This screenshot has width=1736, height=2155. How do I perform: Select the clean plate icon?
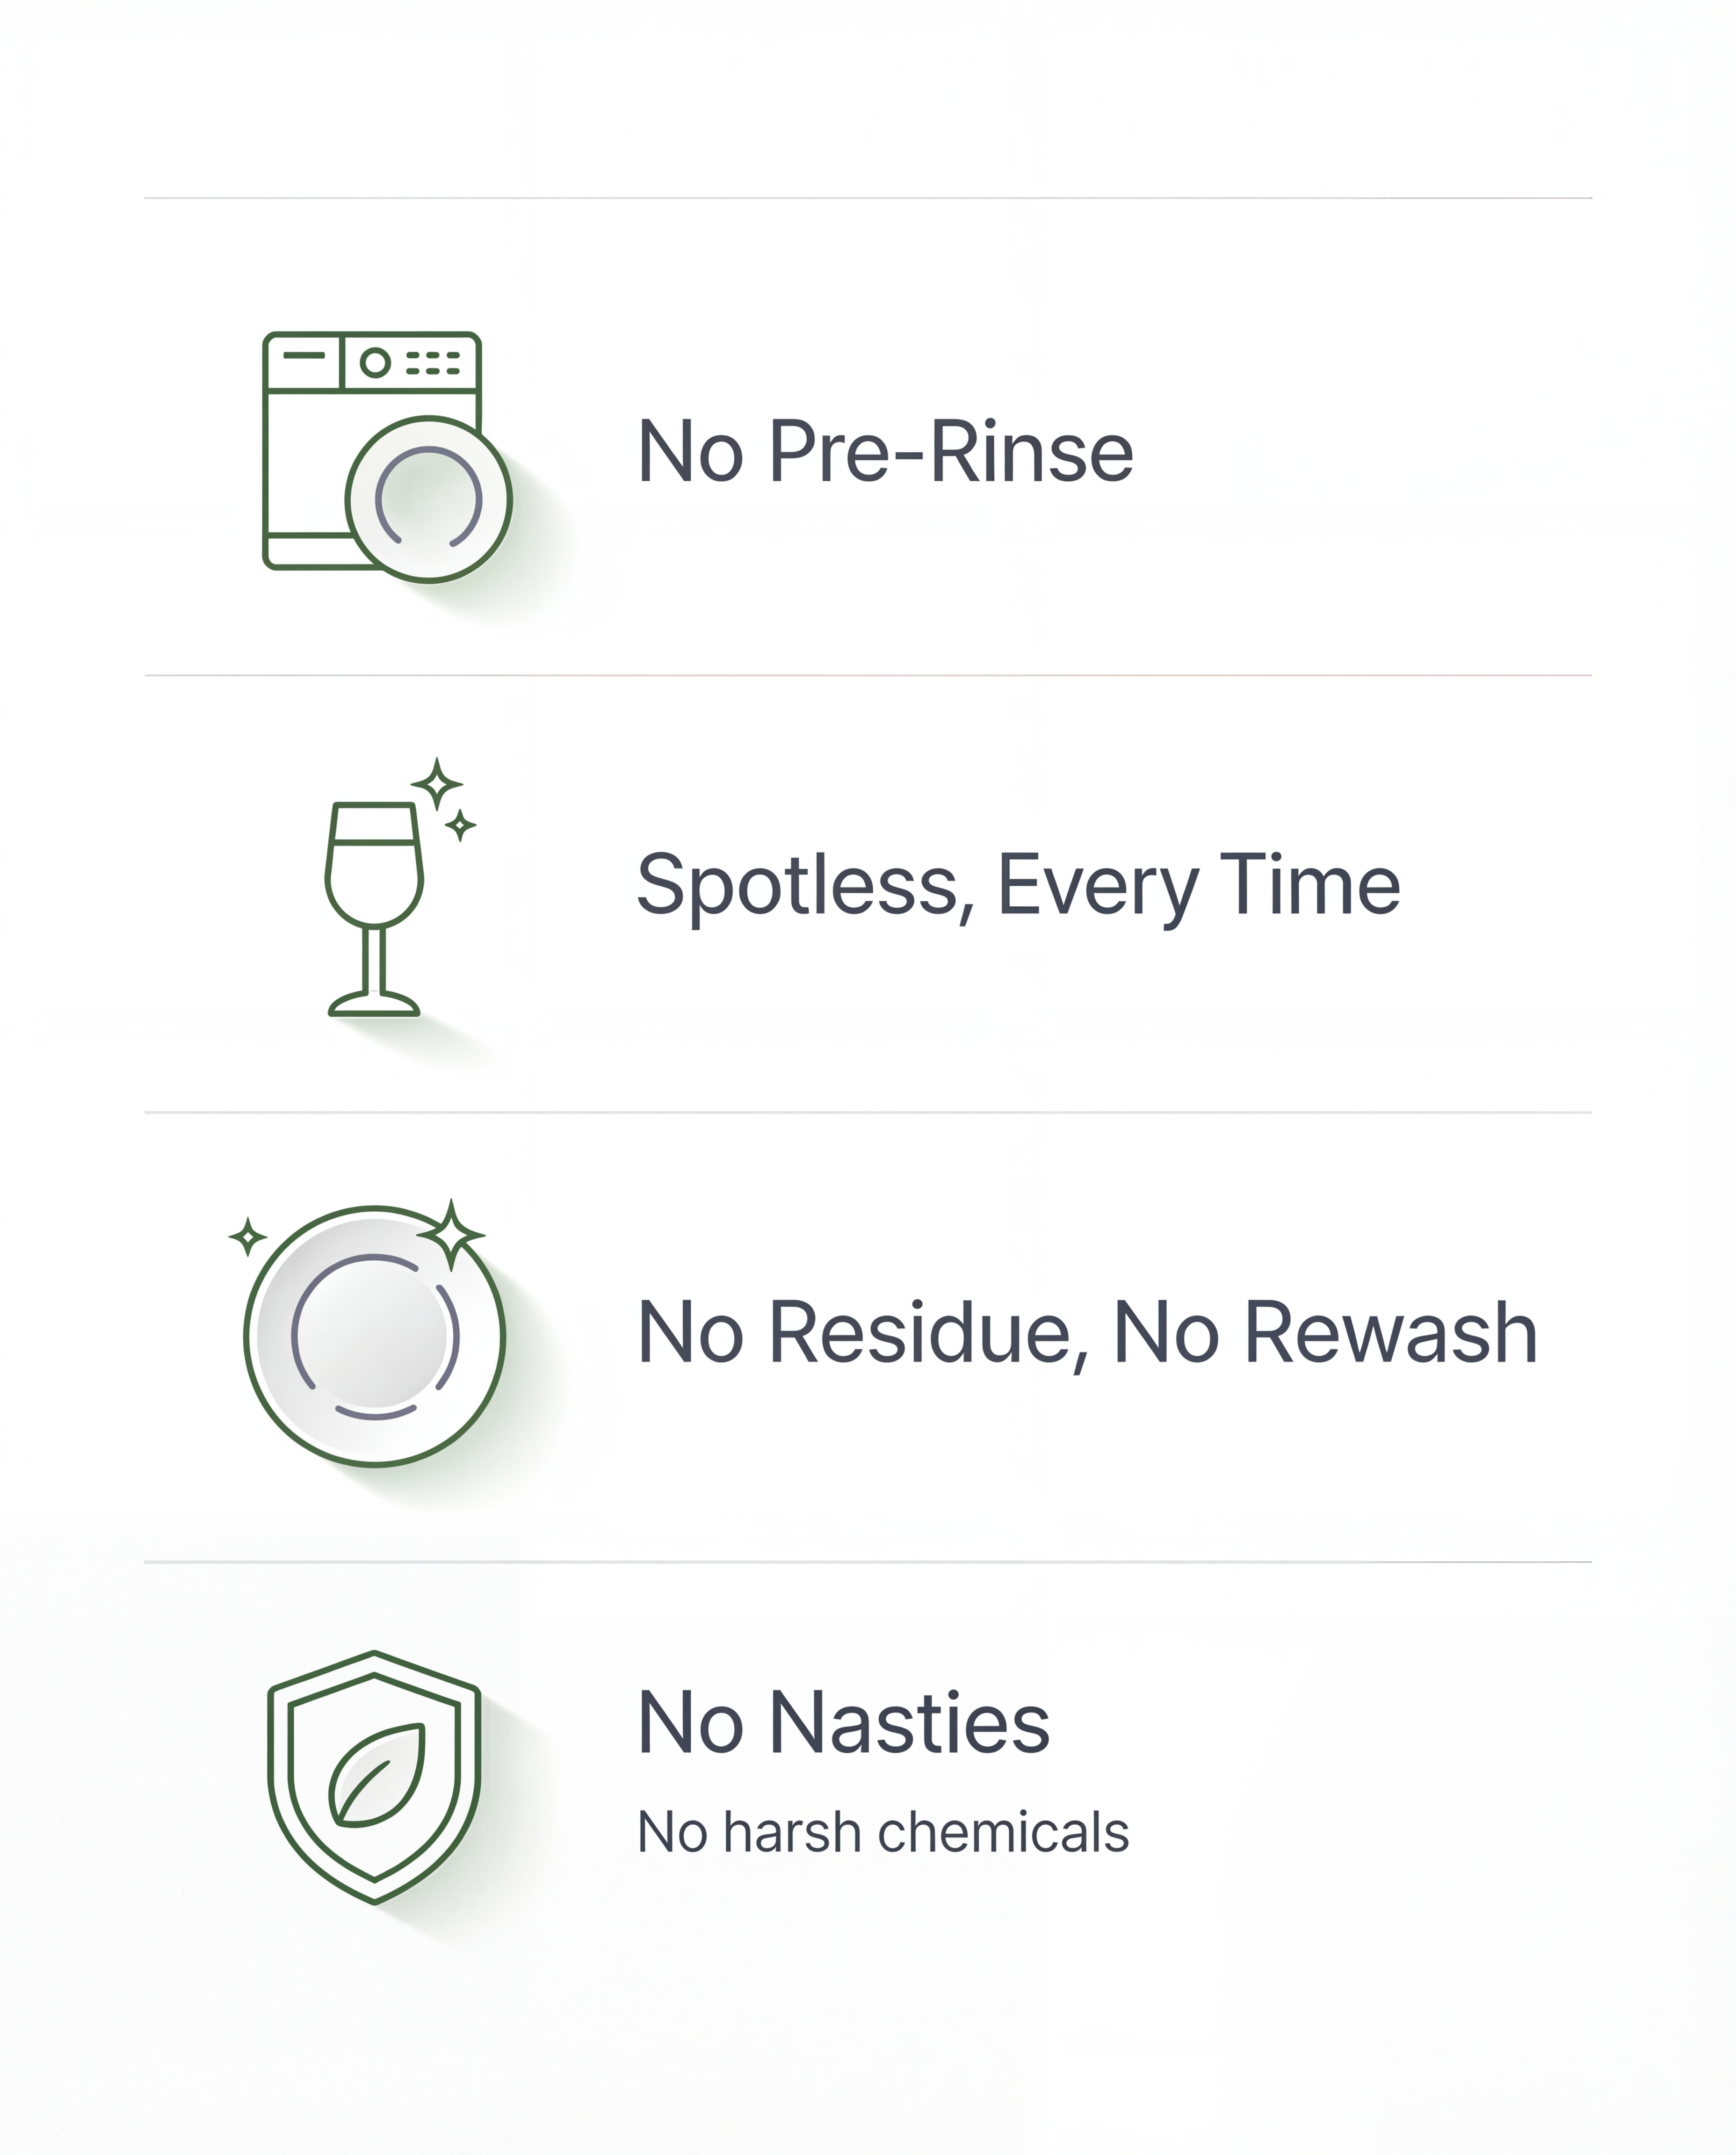[374, 1337]
